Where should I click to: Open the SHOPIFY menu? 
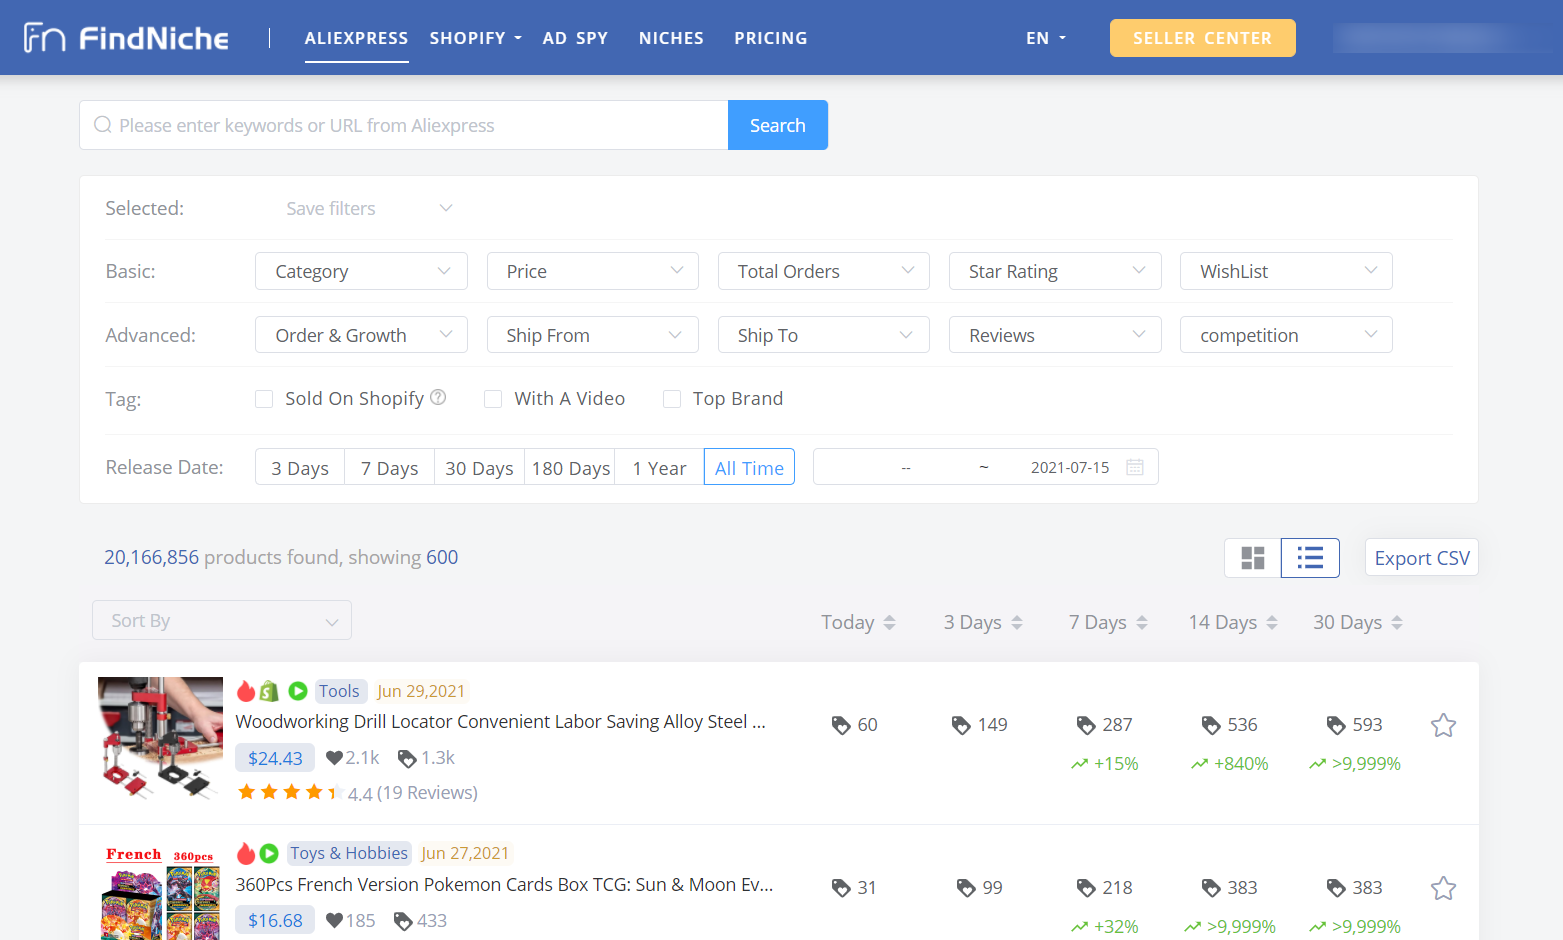pos(476,38)
